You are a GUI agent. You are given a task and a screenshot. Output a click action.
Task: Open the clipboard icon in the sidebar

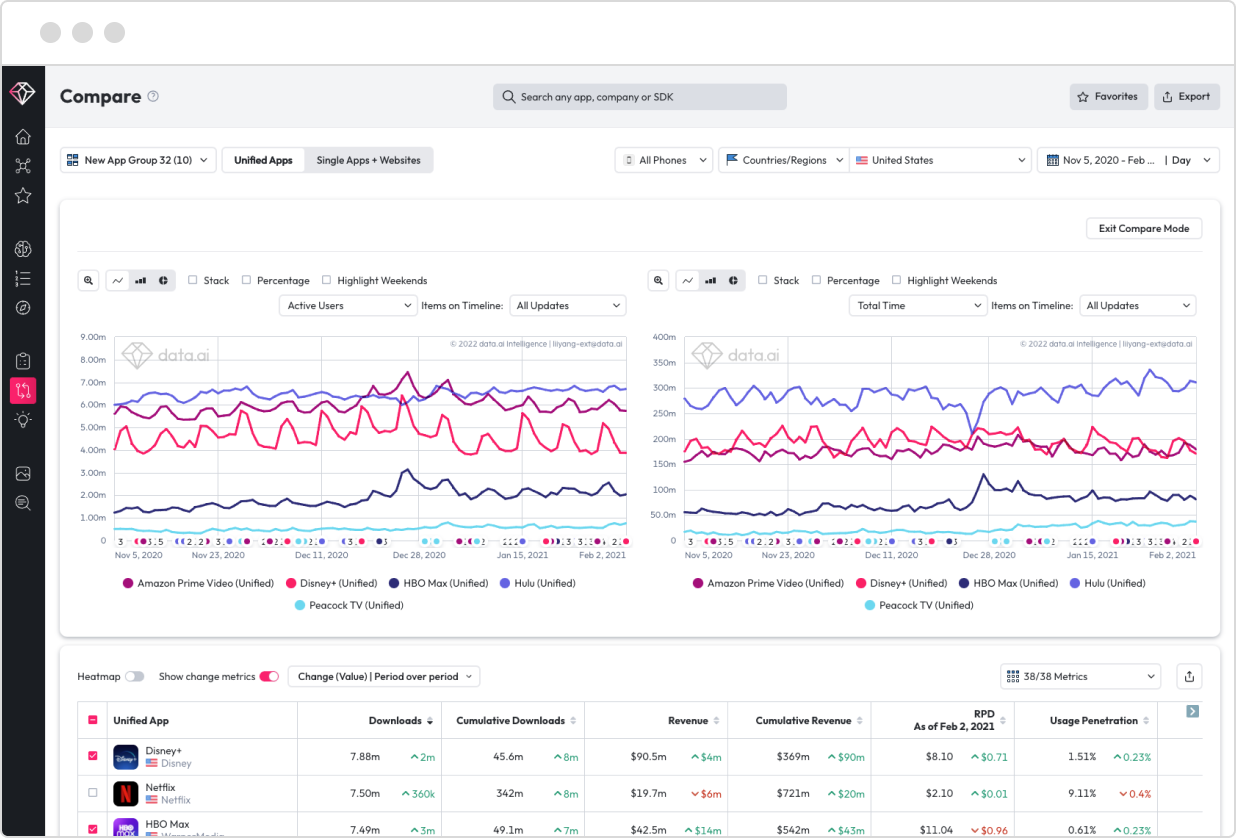(23, 361)
